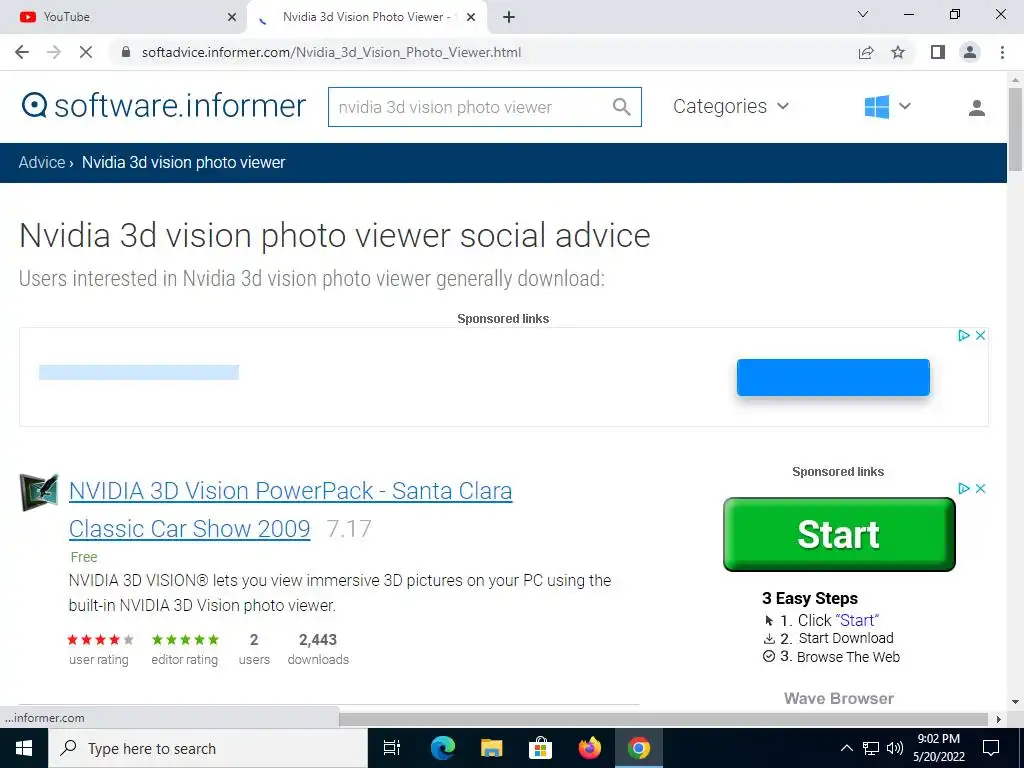
Task: Click the "Nvidia 3d vision photo viewer" breadcrumb text
Action: coord(184,163)
